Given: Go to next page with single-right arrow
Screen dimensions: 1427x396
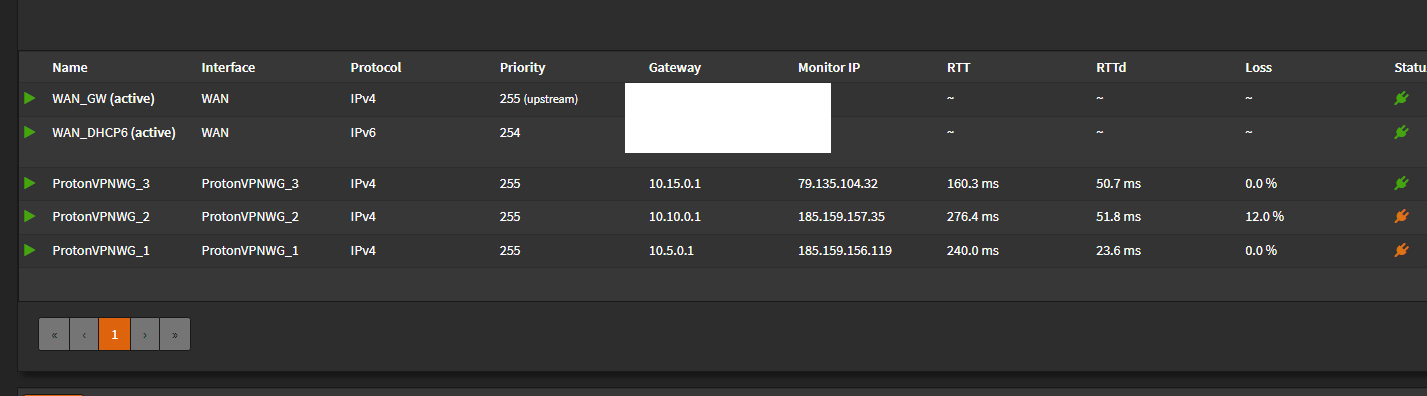Looking at the screenshot, I should pos(145,334).
